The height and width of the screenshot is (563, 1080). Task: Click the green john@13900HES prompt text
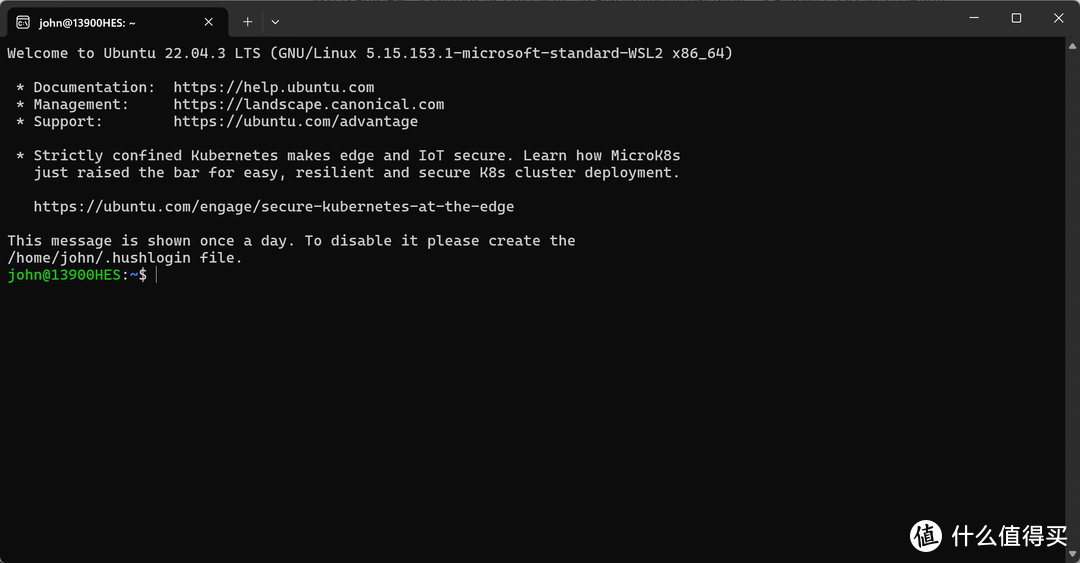64,275
